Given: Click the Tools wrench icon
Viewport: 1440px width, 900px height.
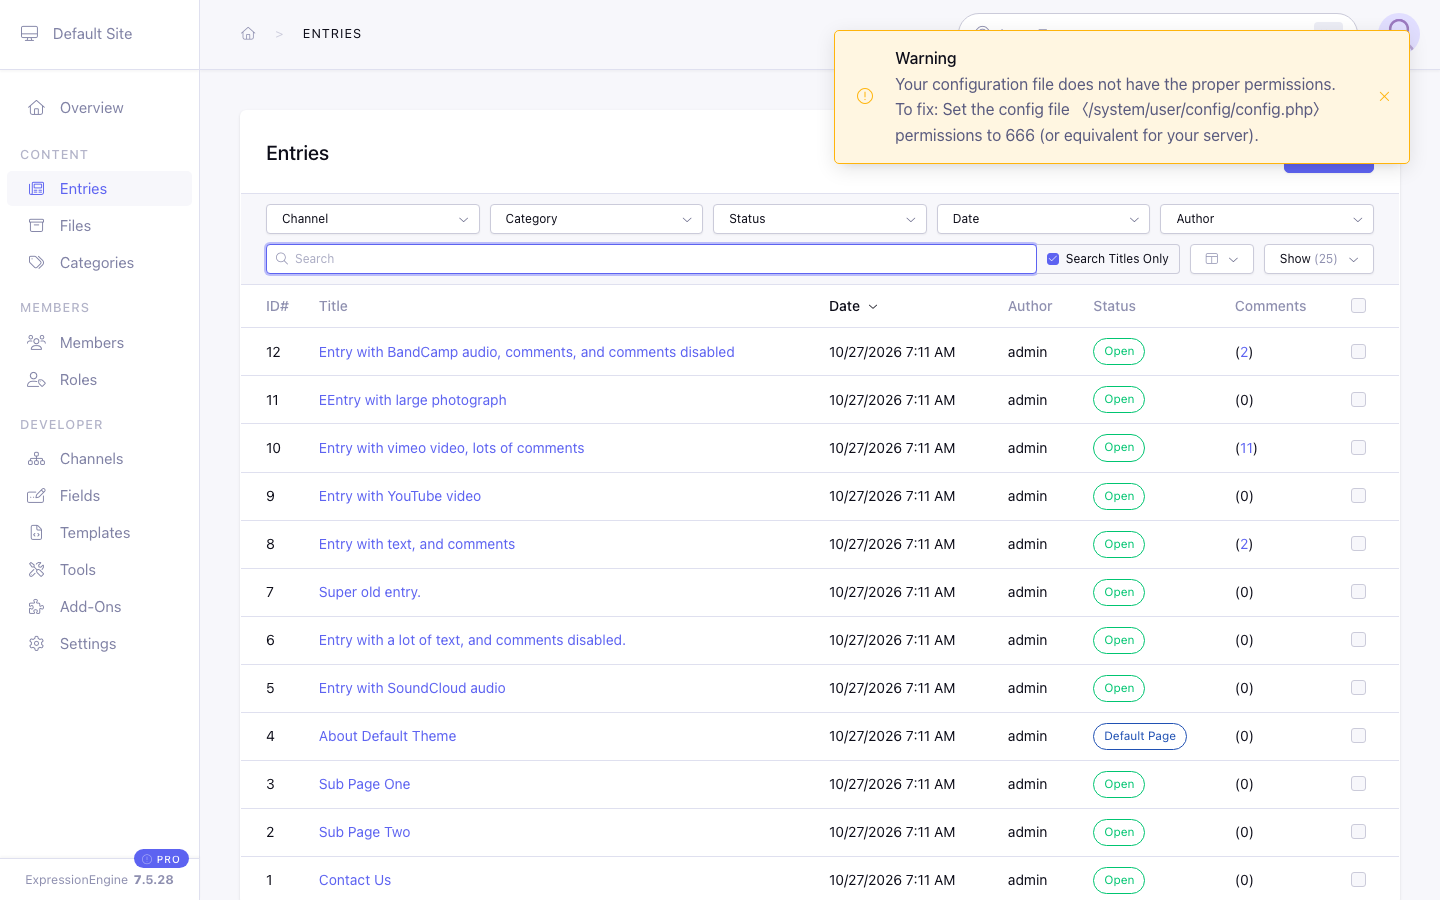Looking at the screenshot, I should (37, 570).
